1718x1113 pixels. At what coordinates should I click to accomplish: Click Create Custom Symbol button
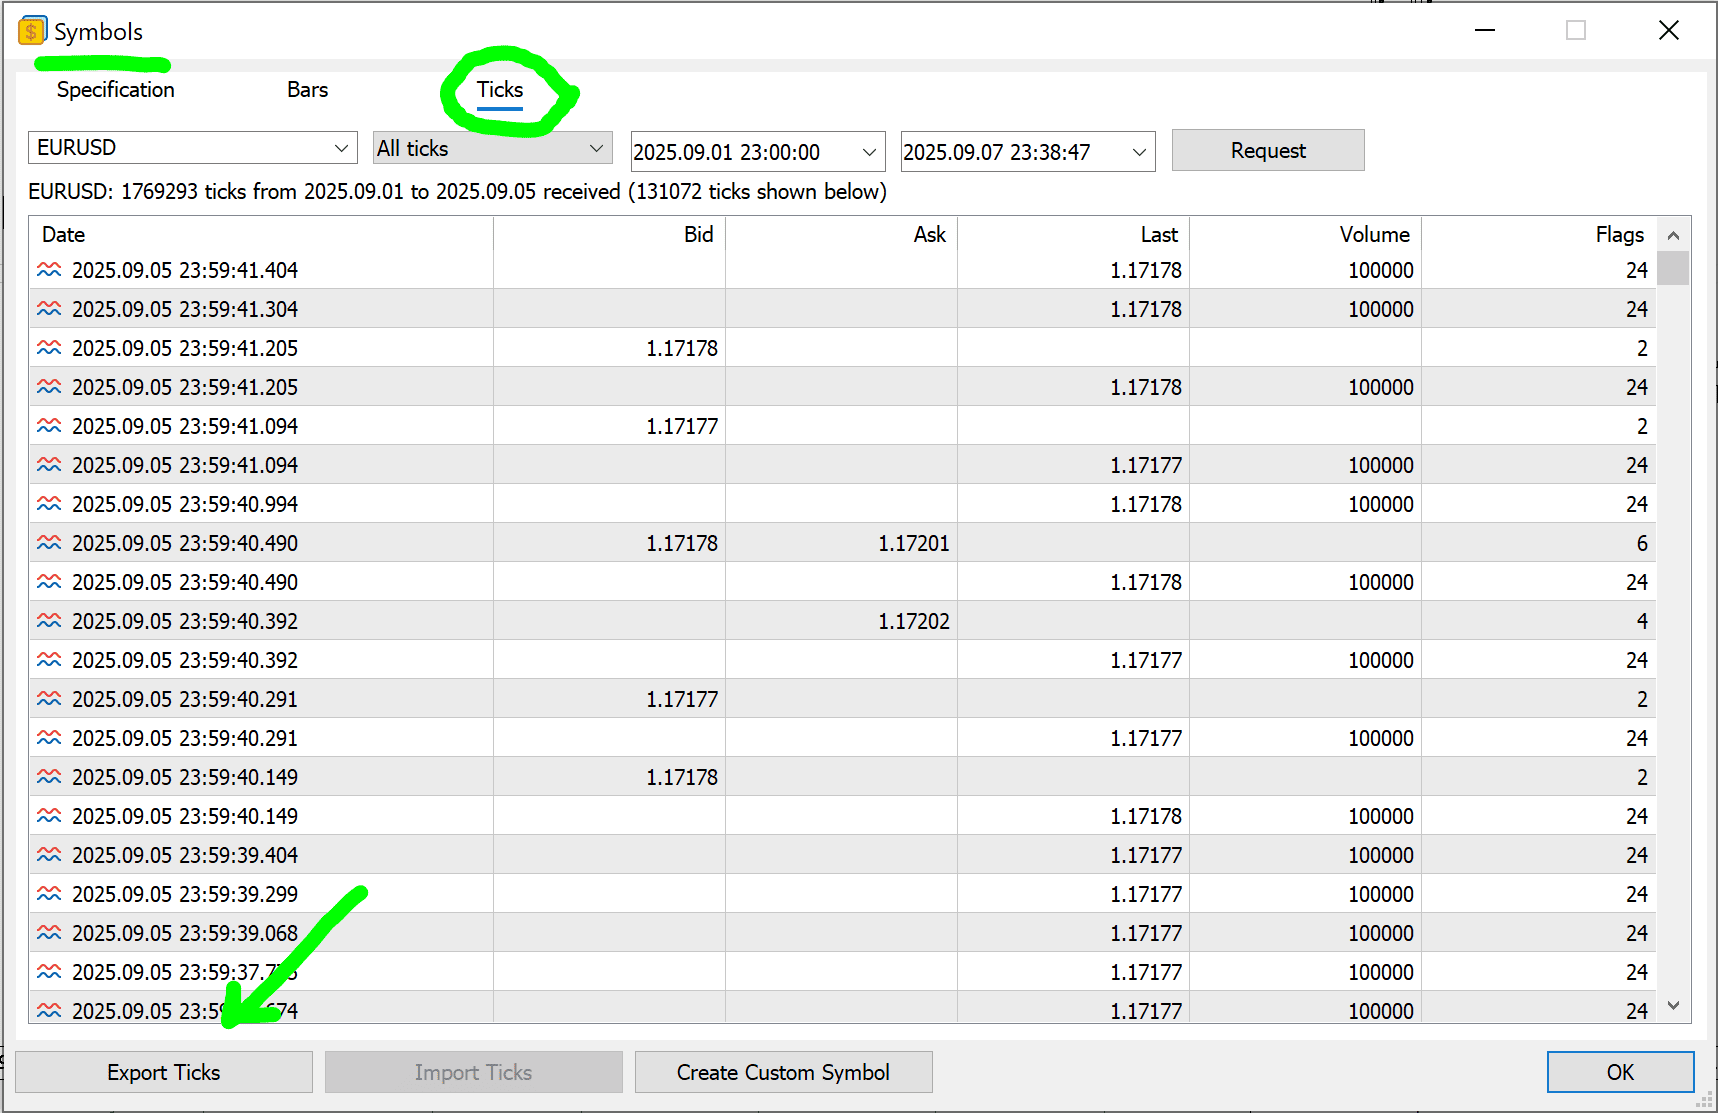pos(783,1072)
